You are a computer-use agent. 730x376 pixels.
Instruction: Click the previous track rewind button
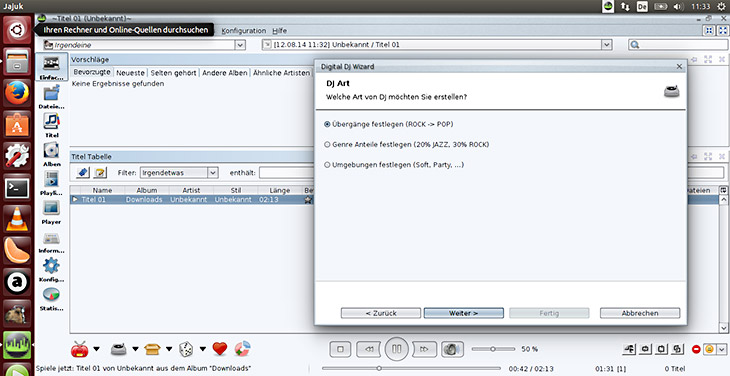[x=368, y=349]
